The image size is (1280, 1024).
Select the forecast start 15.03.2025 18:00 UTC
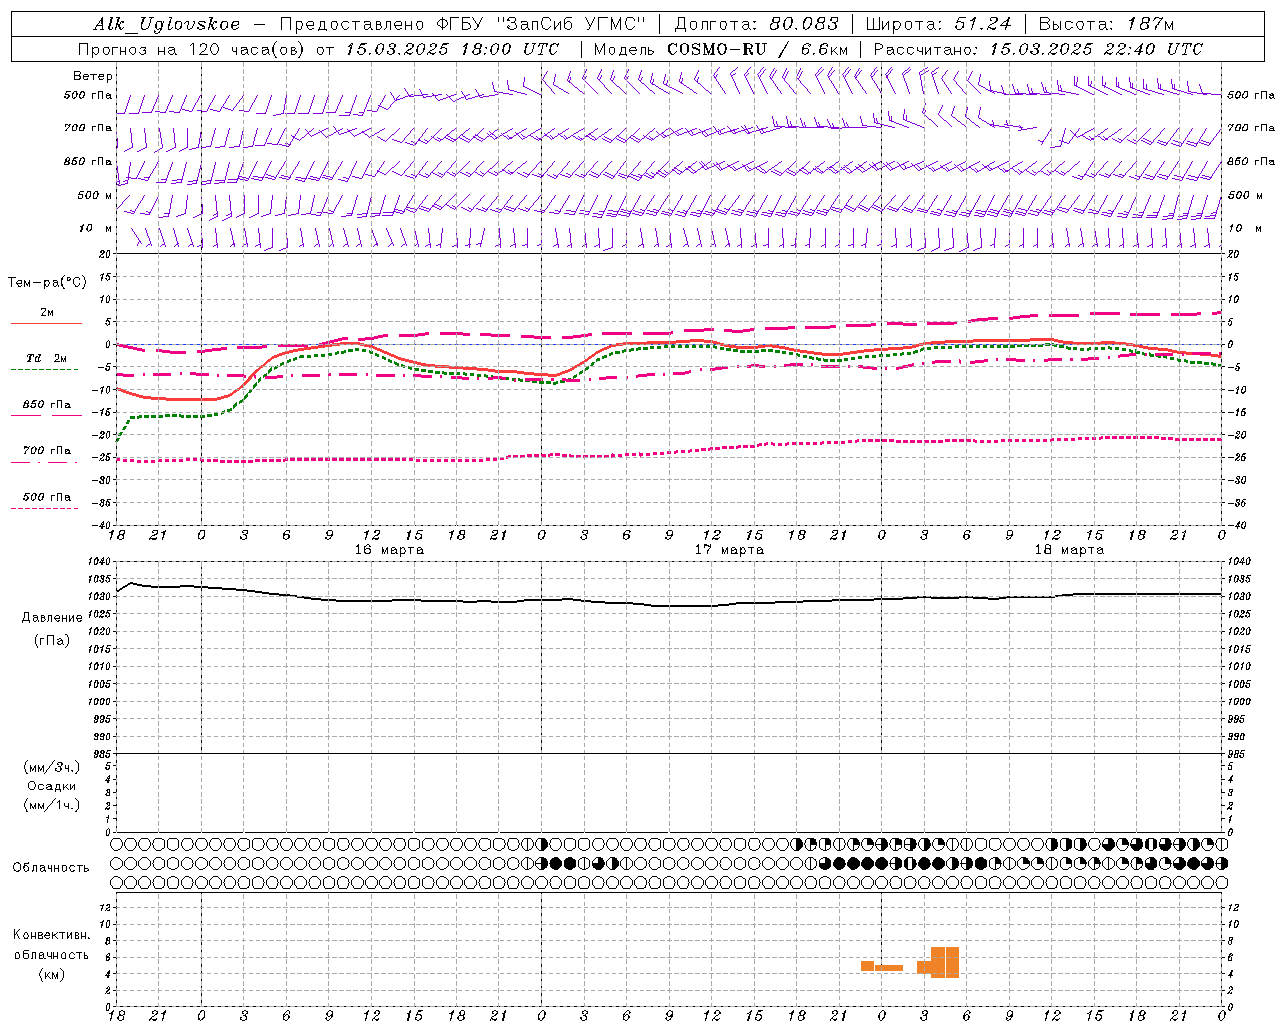point(452,49)
